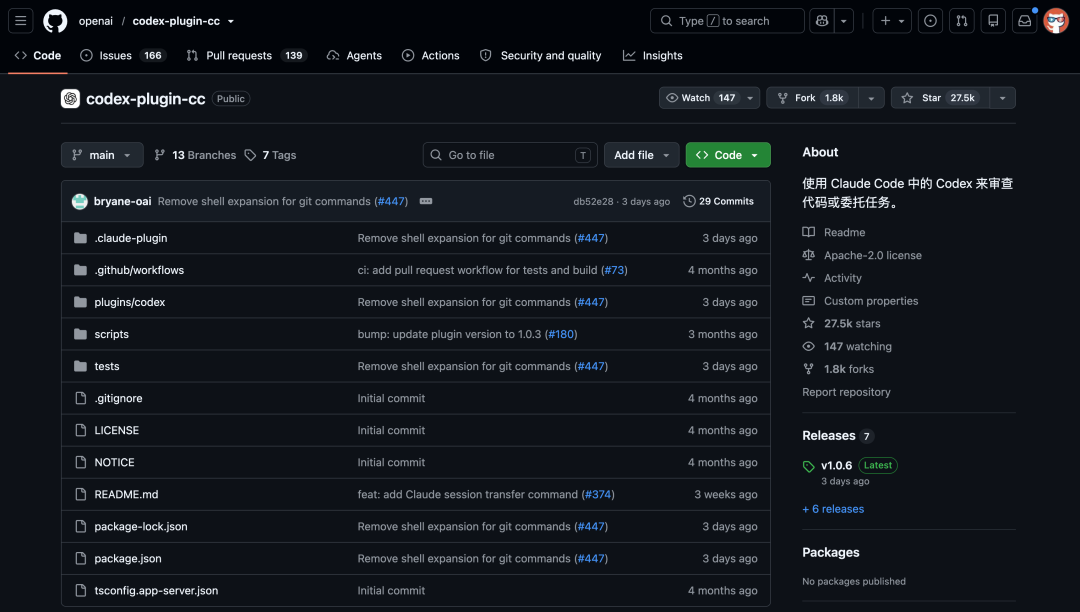Open the repository switcher dropdown caret
Image resolution: width=1080 pixels, height=612 pixels.
pyautogui.click(x=231, y=21)
